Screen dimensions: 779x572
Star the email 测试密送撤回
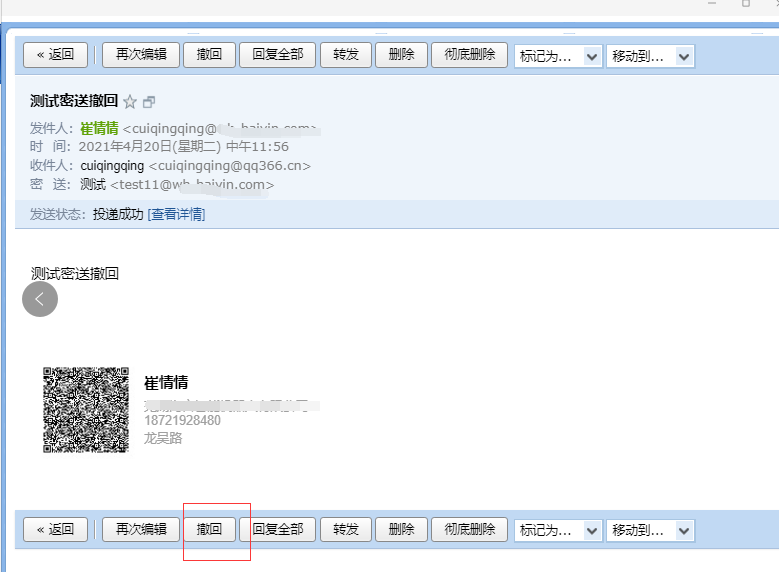tap(130, 102)
